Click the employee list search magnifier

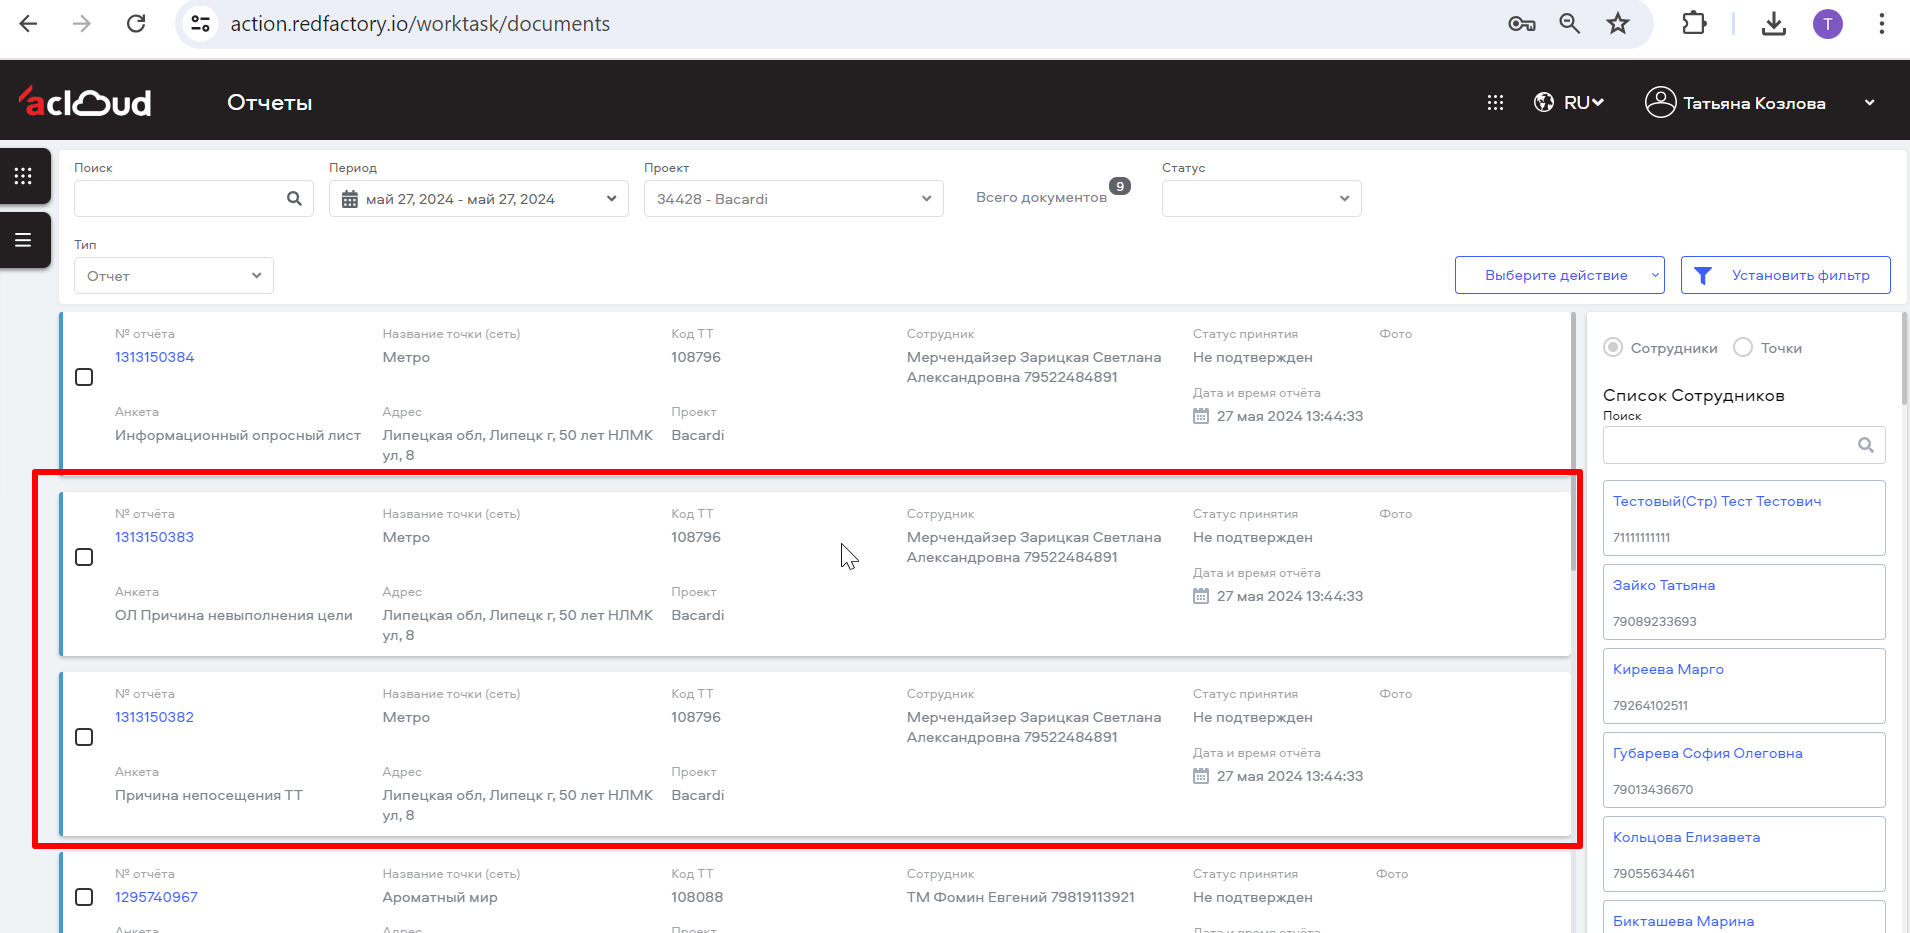click(x=1866, y=445)
